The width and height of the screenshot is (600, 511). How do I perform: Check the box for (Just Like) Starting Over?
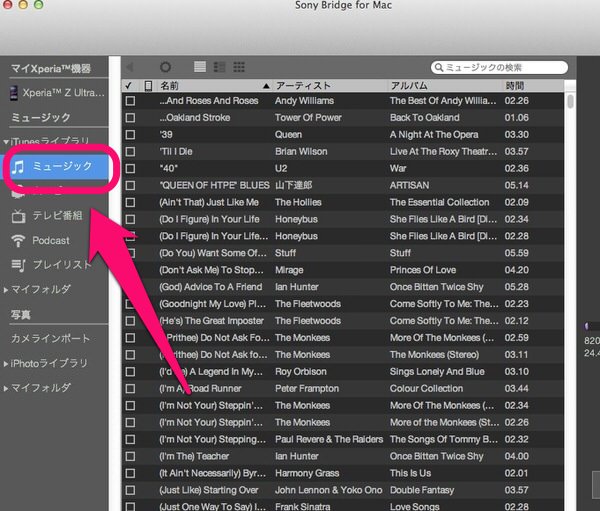pos(130,490)
